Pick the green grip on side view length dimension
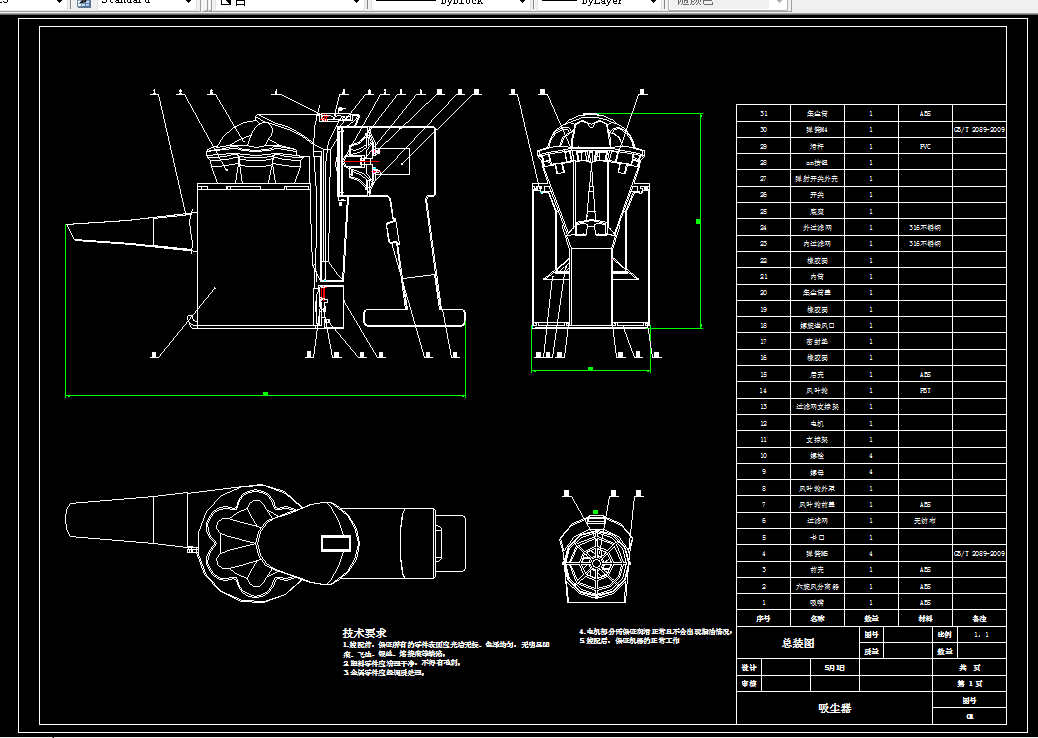The height and width of the screenshot is (738, 1038). pos(265,394)
